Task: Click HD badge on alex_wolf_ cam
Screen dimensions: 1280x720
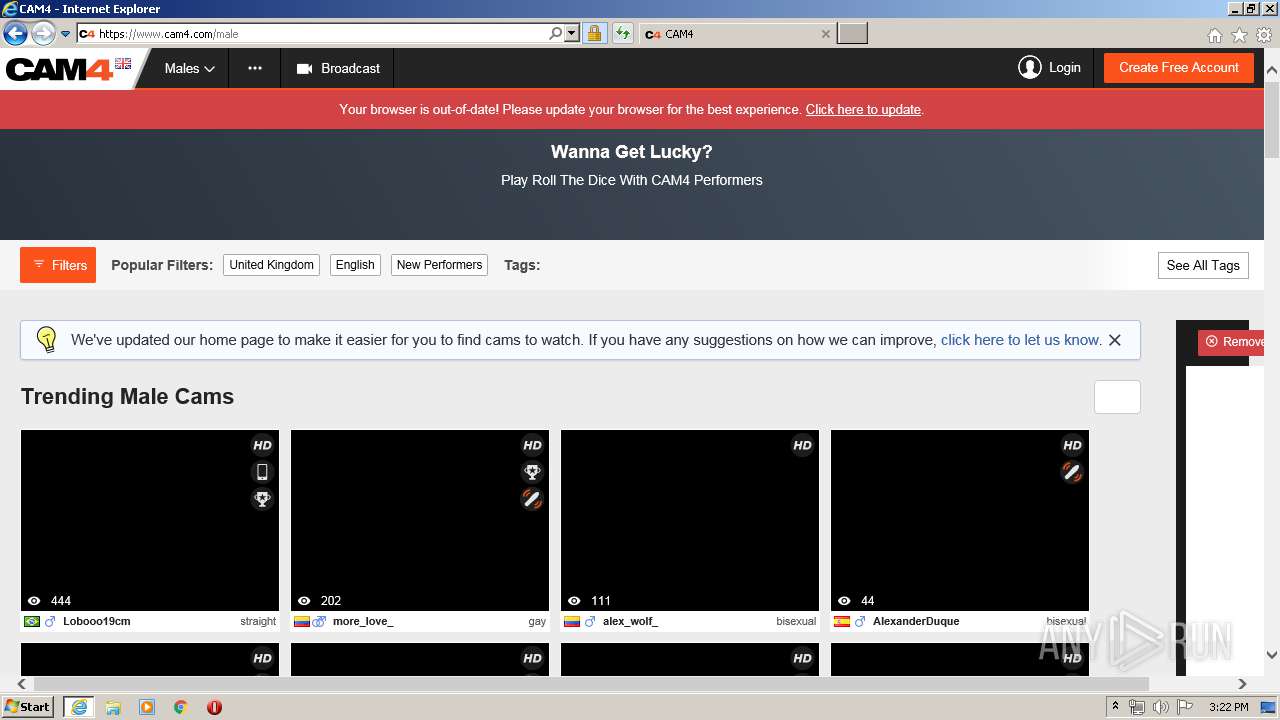Action: coord(802,446)
